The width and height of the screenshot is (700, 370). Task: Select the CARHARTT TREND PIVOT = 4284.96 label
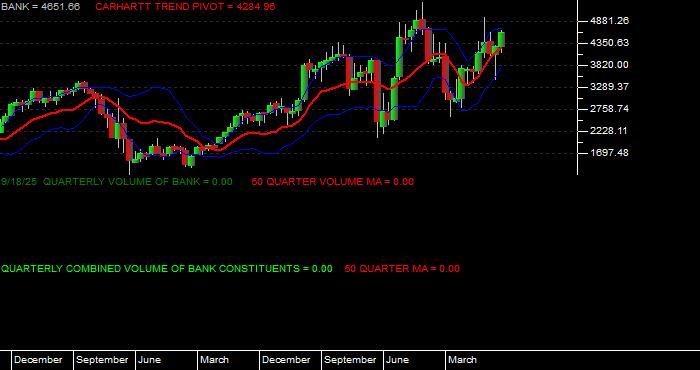[185, 7]
